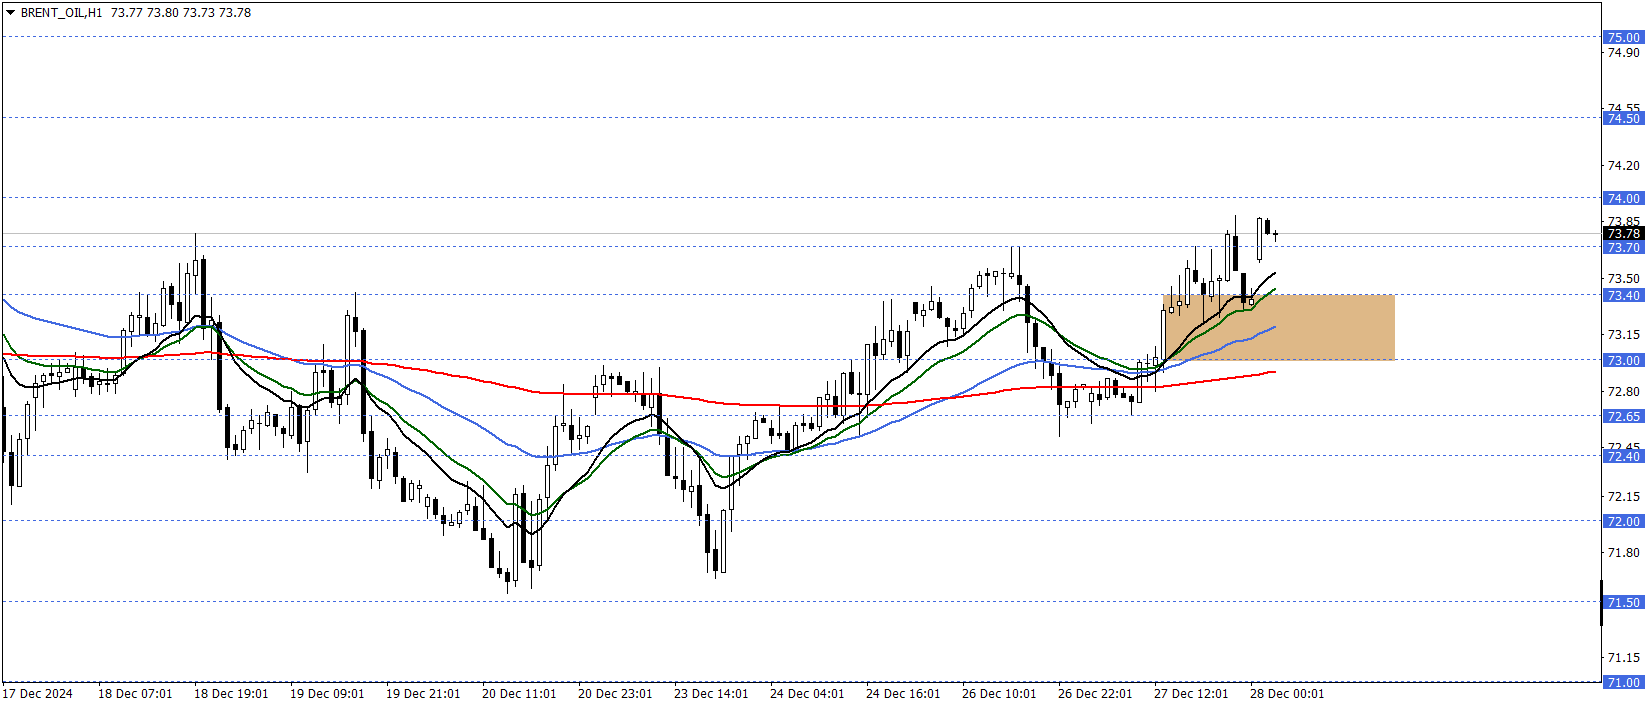Select the 75.00 price level label

click(x=1623, y=37)
